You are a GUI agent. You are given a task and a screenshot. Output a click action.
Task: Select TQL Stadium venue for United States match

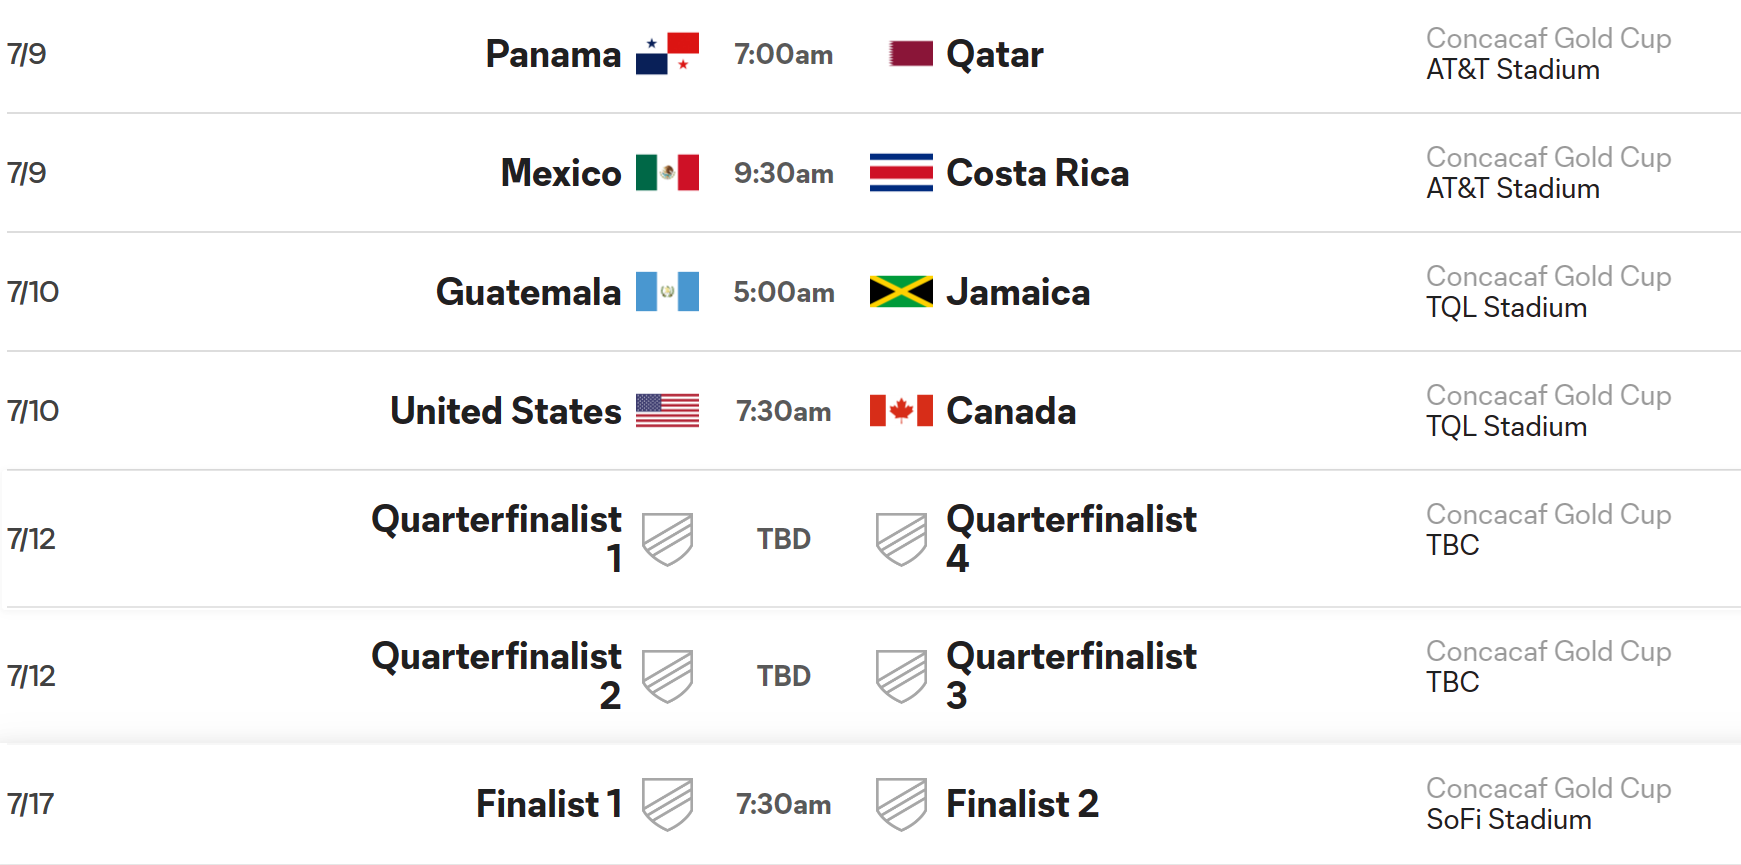tap(1506, 427)
